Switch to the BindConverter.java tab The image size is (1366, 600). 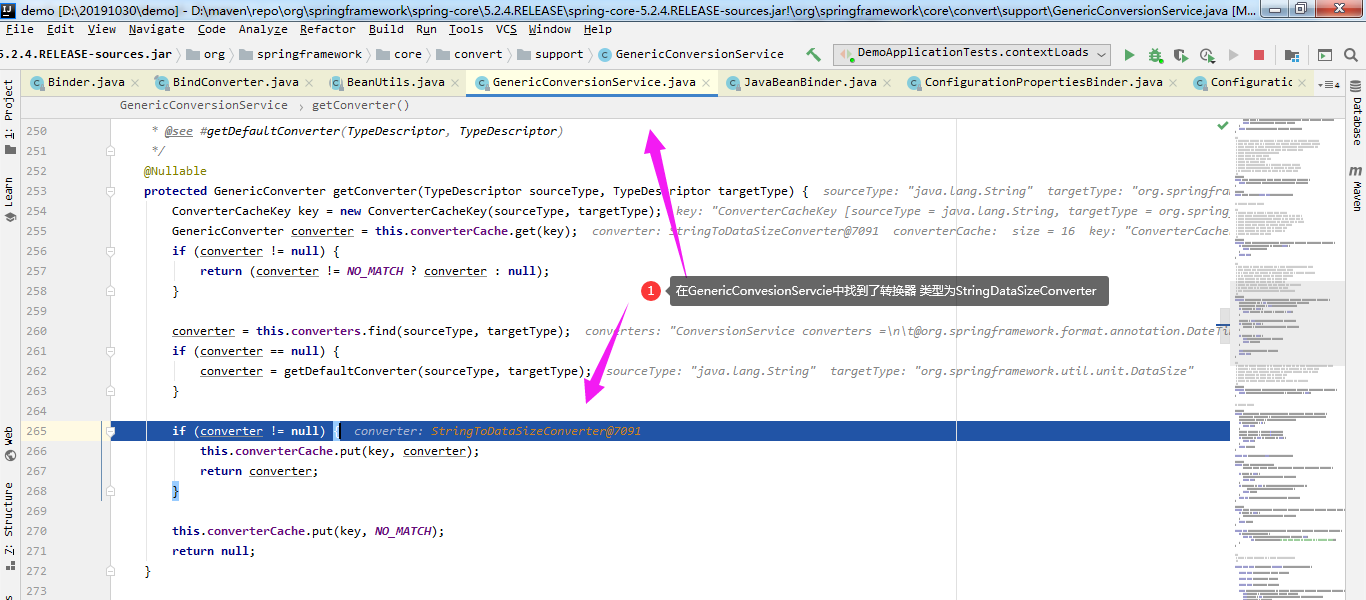(236, 83)
